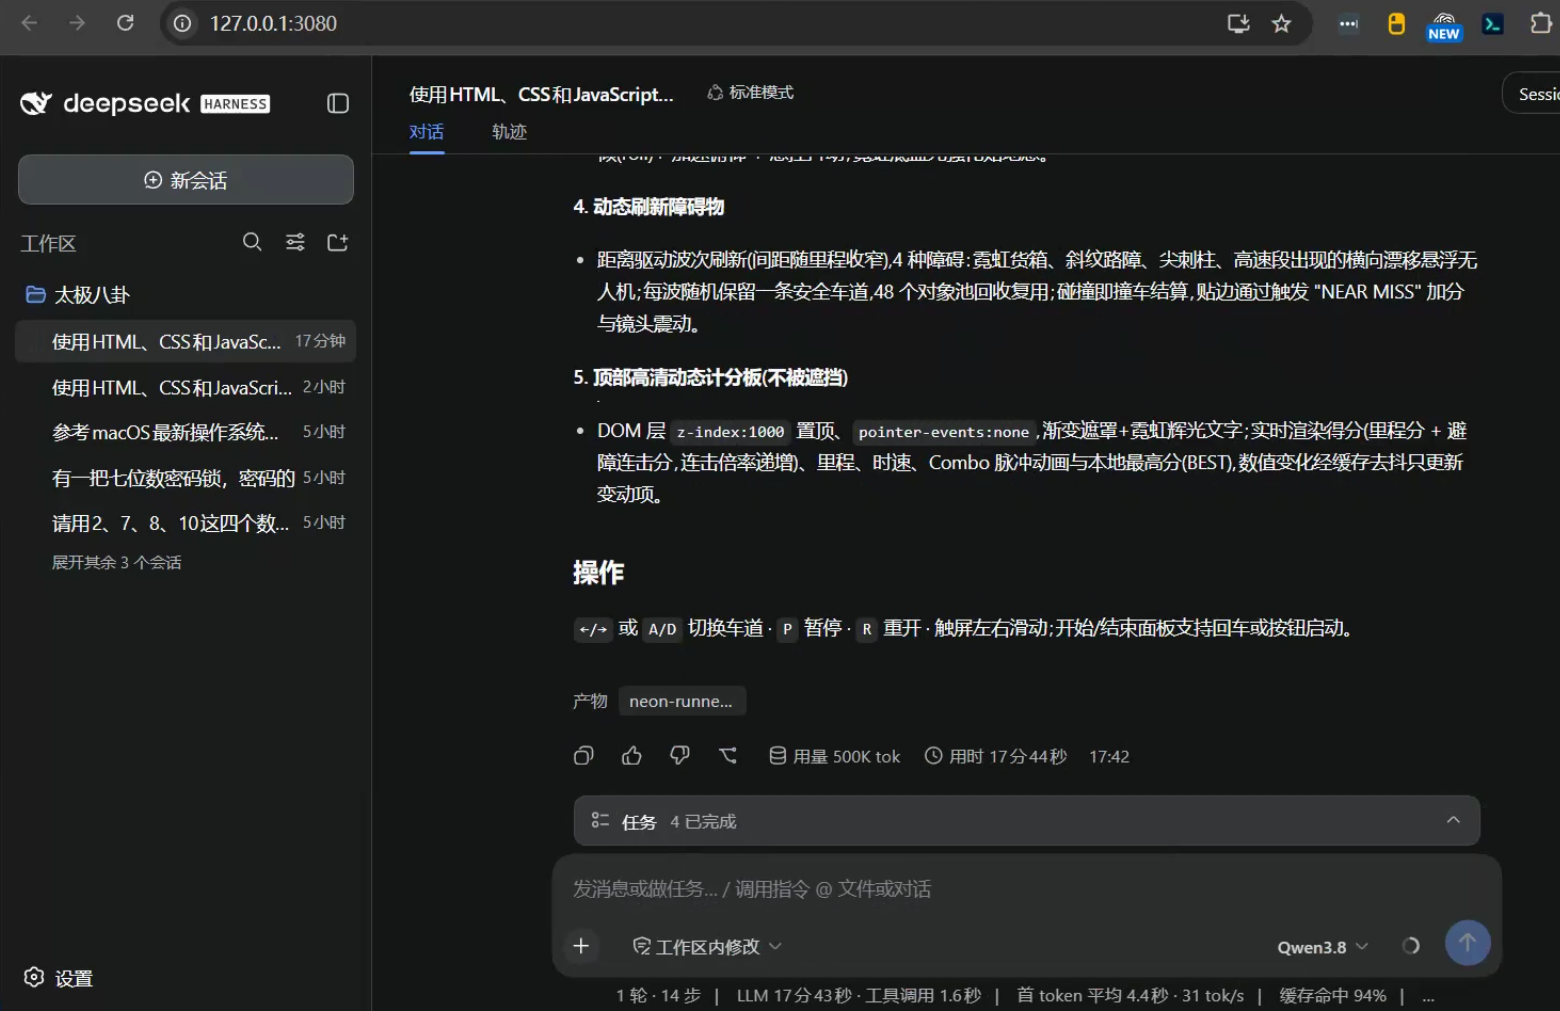Open the 标准模式 mode selector
The height and width of the screenshot is (1011, 1560).
750,93
